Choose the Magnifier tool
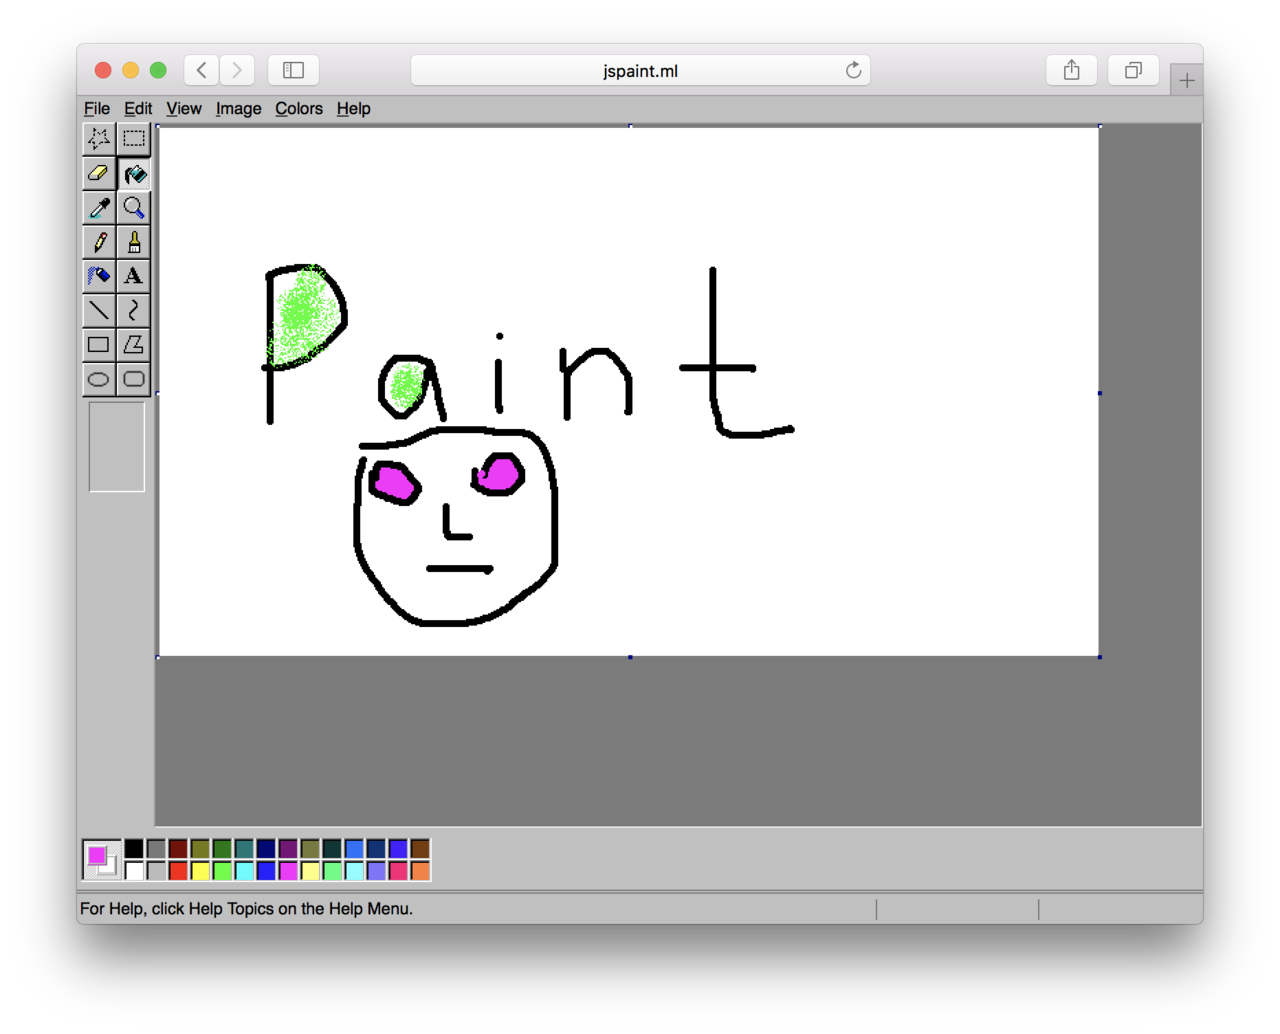The height and width of the screenshot is (1034, 1280). click(x=134, y=207)
